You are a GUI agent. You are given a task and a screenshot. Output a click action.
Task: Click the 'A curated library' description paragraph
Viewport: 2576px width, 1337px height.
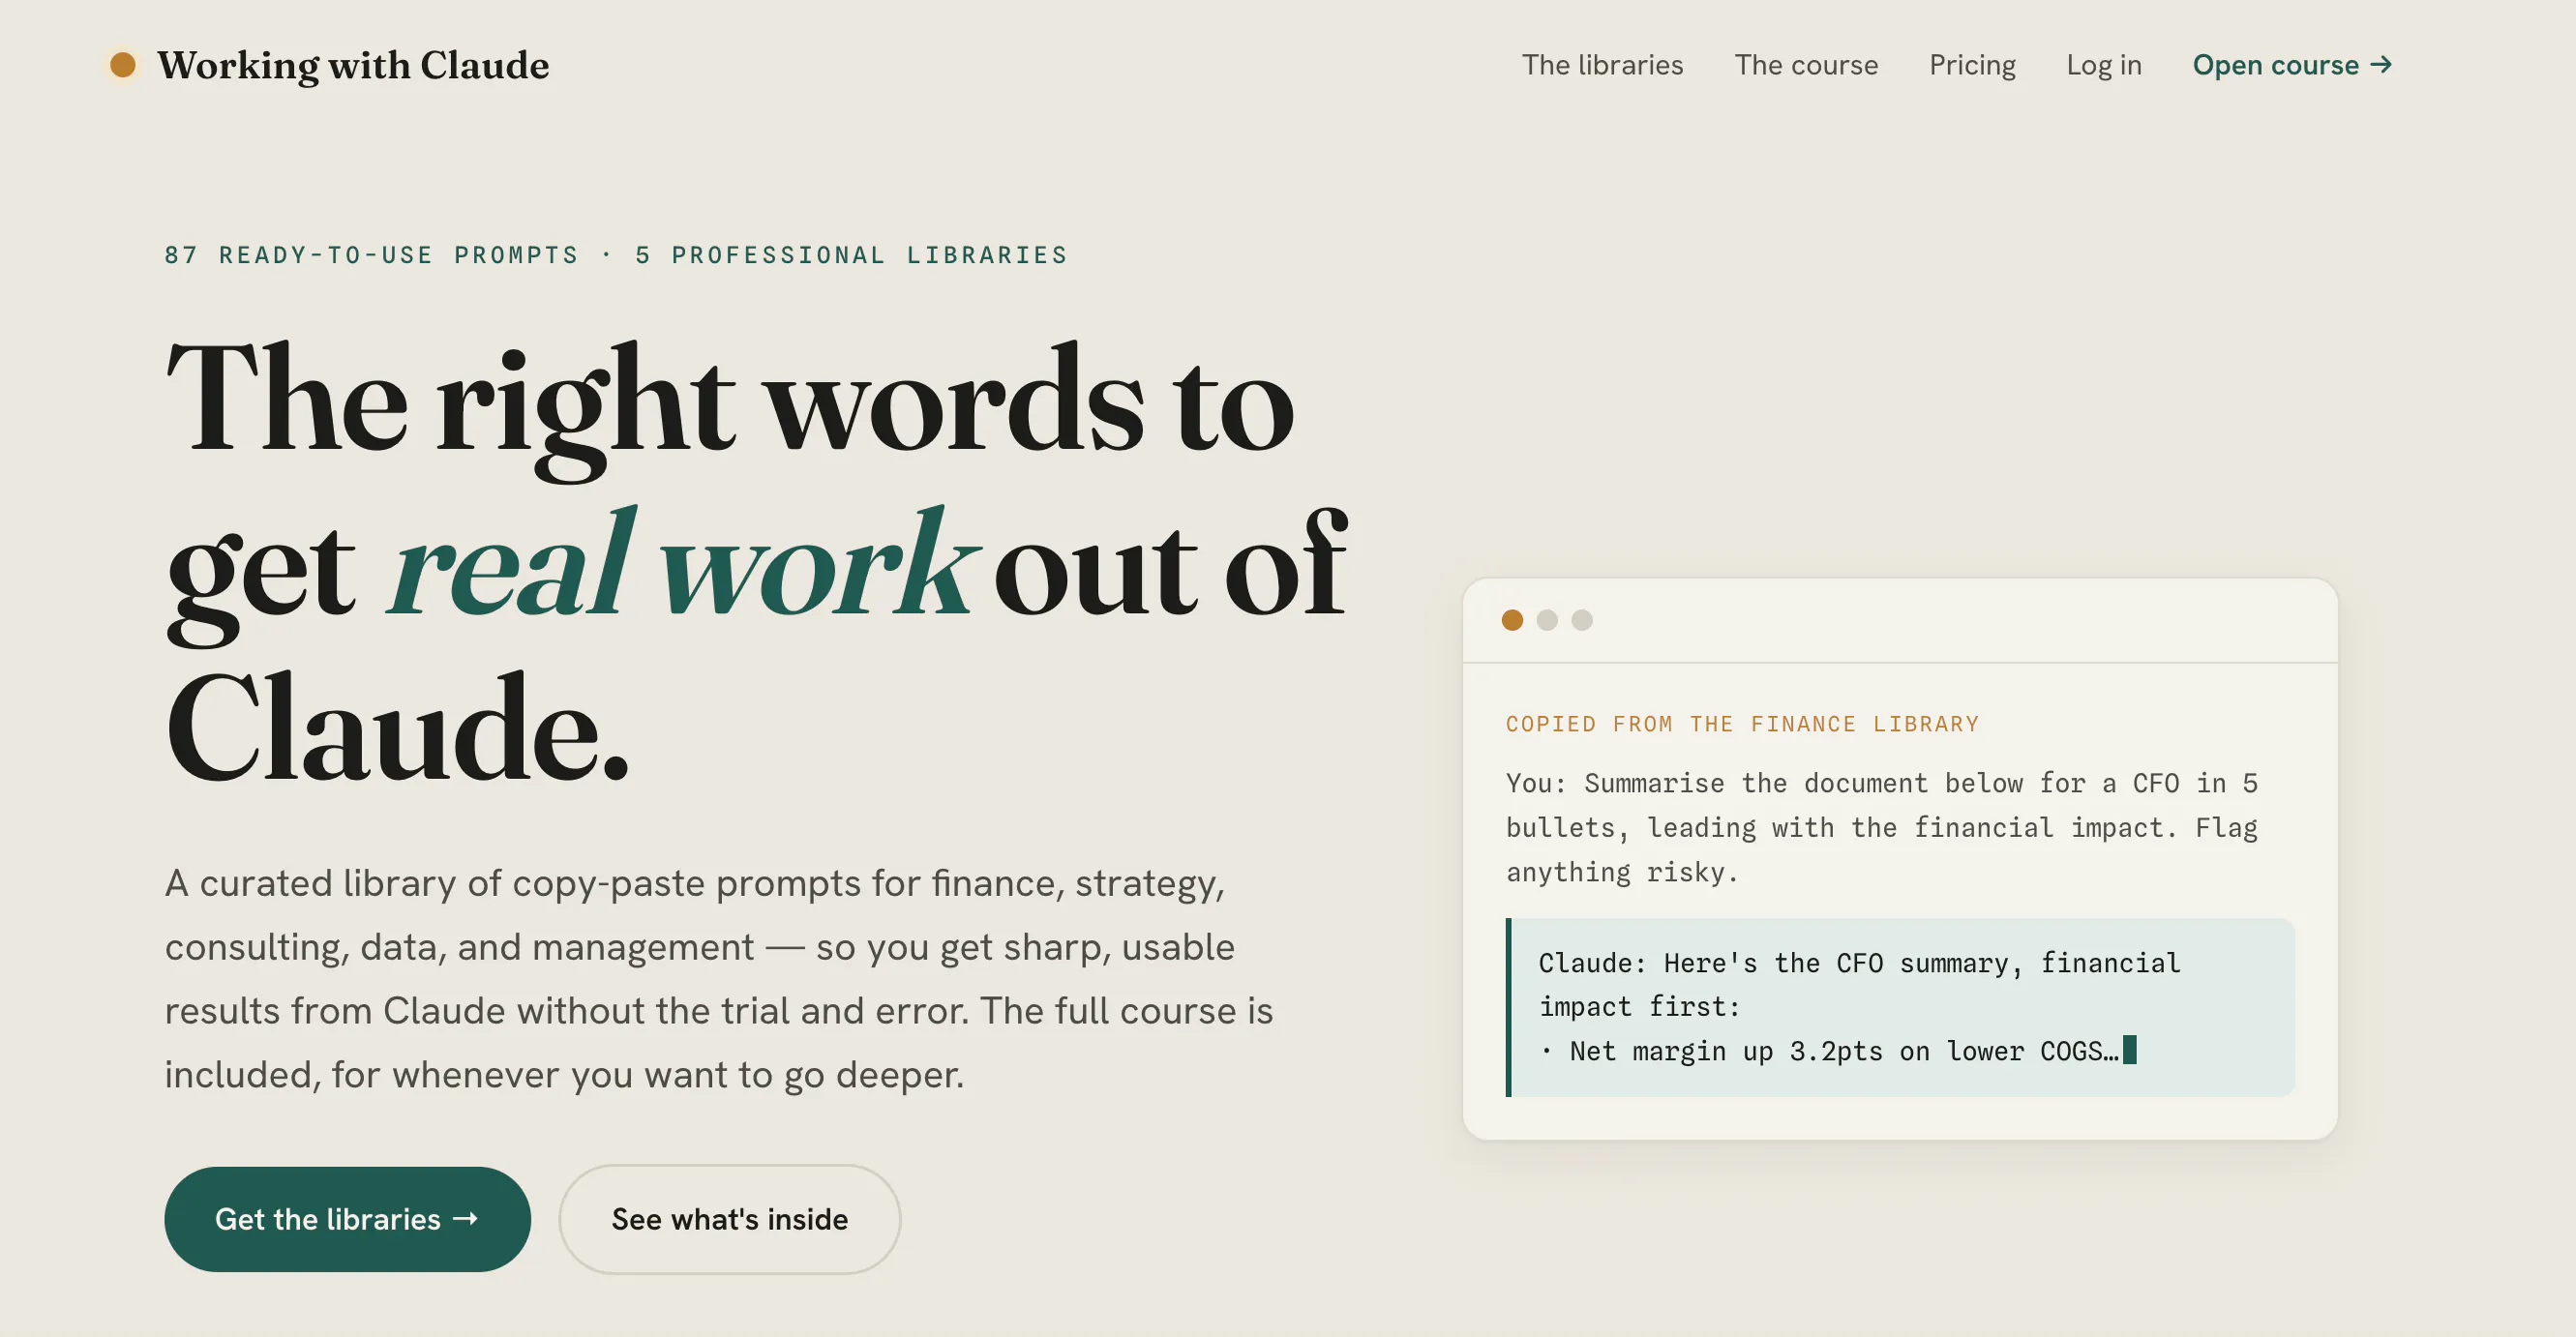pyautogui.click(x=719, y=978)
